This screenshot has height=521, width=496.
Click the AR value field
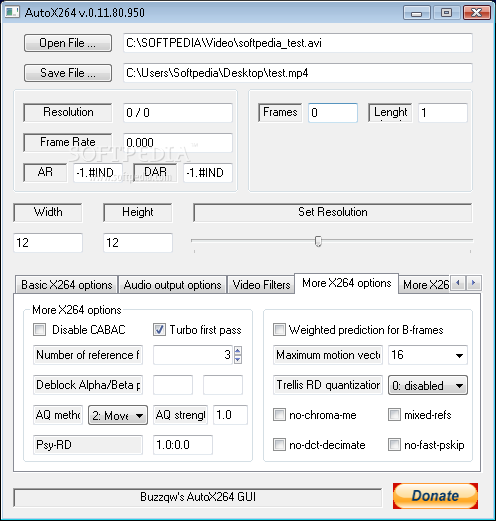point(98,173)
